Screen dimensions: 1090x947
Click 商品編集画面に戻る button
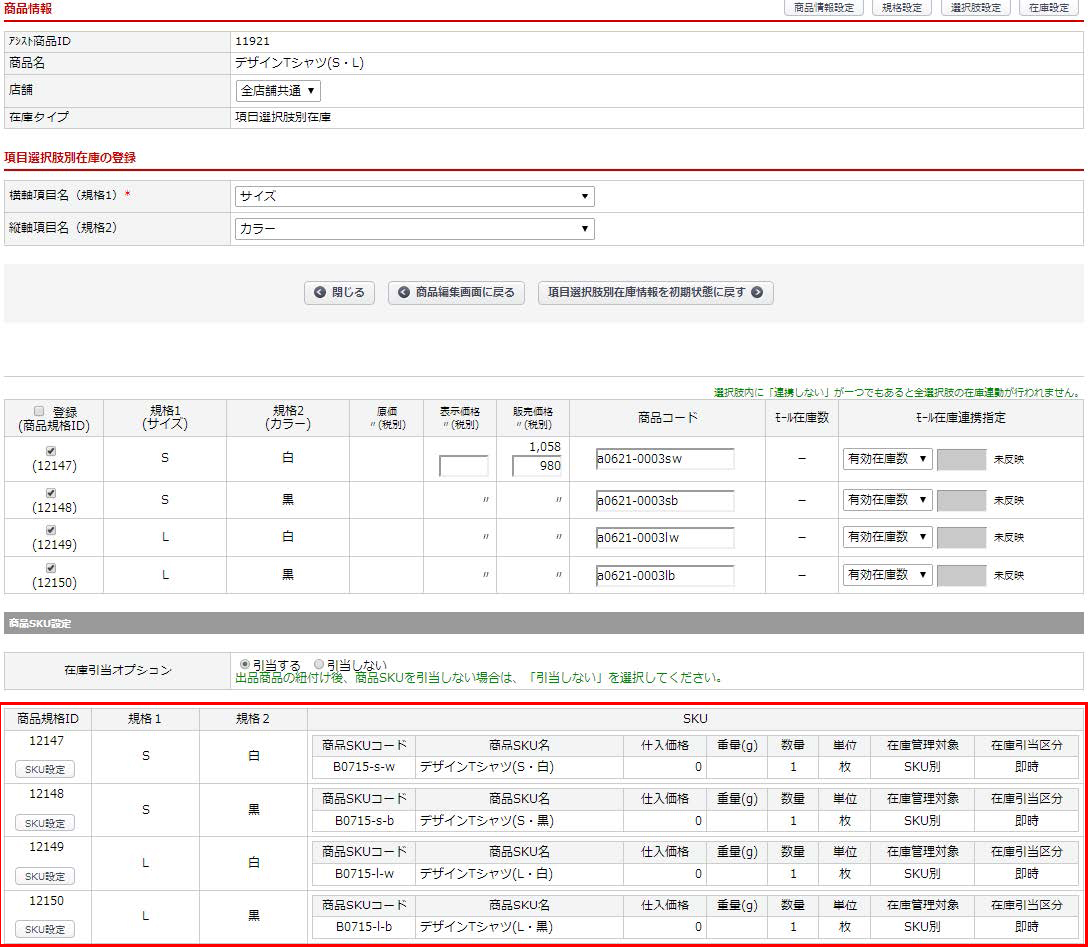[x=456, y=293]
